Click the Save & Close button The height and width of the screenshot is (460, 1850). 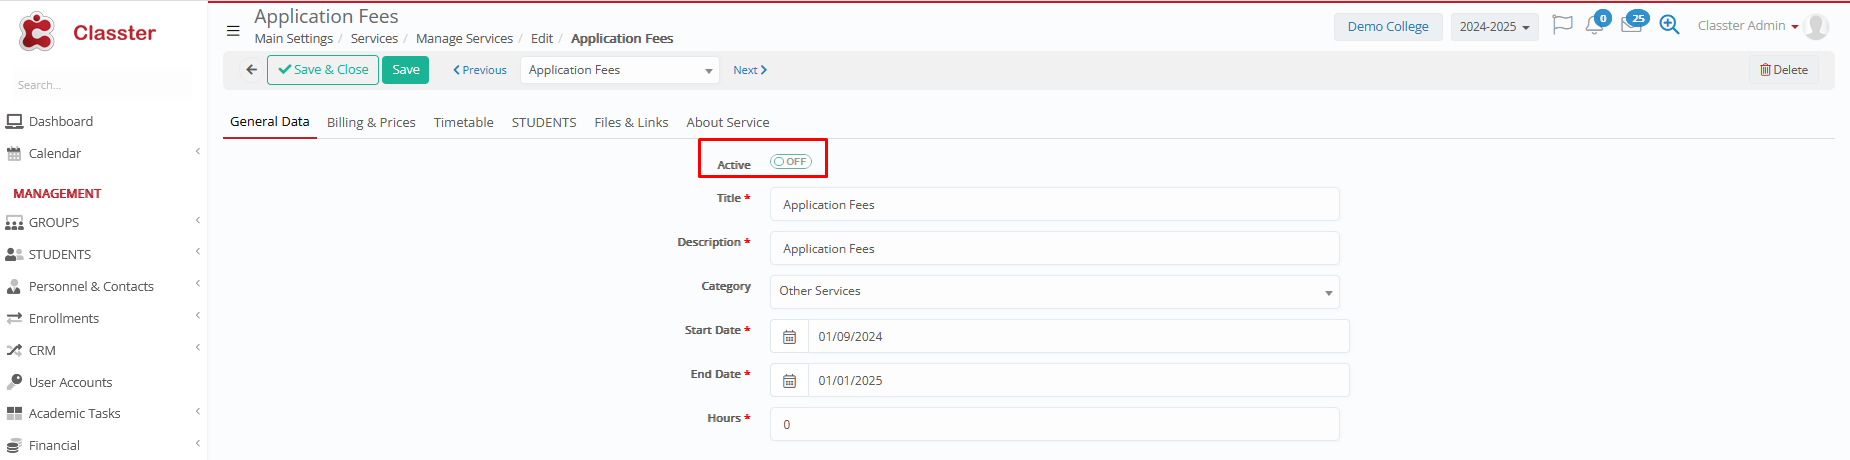pos(323,70)
